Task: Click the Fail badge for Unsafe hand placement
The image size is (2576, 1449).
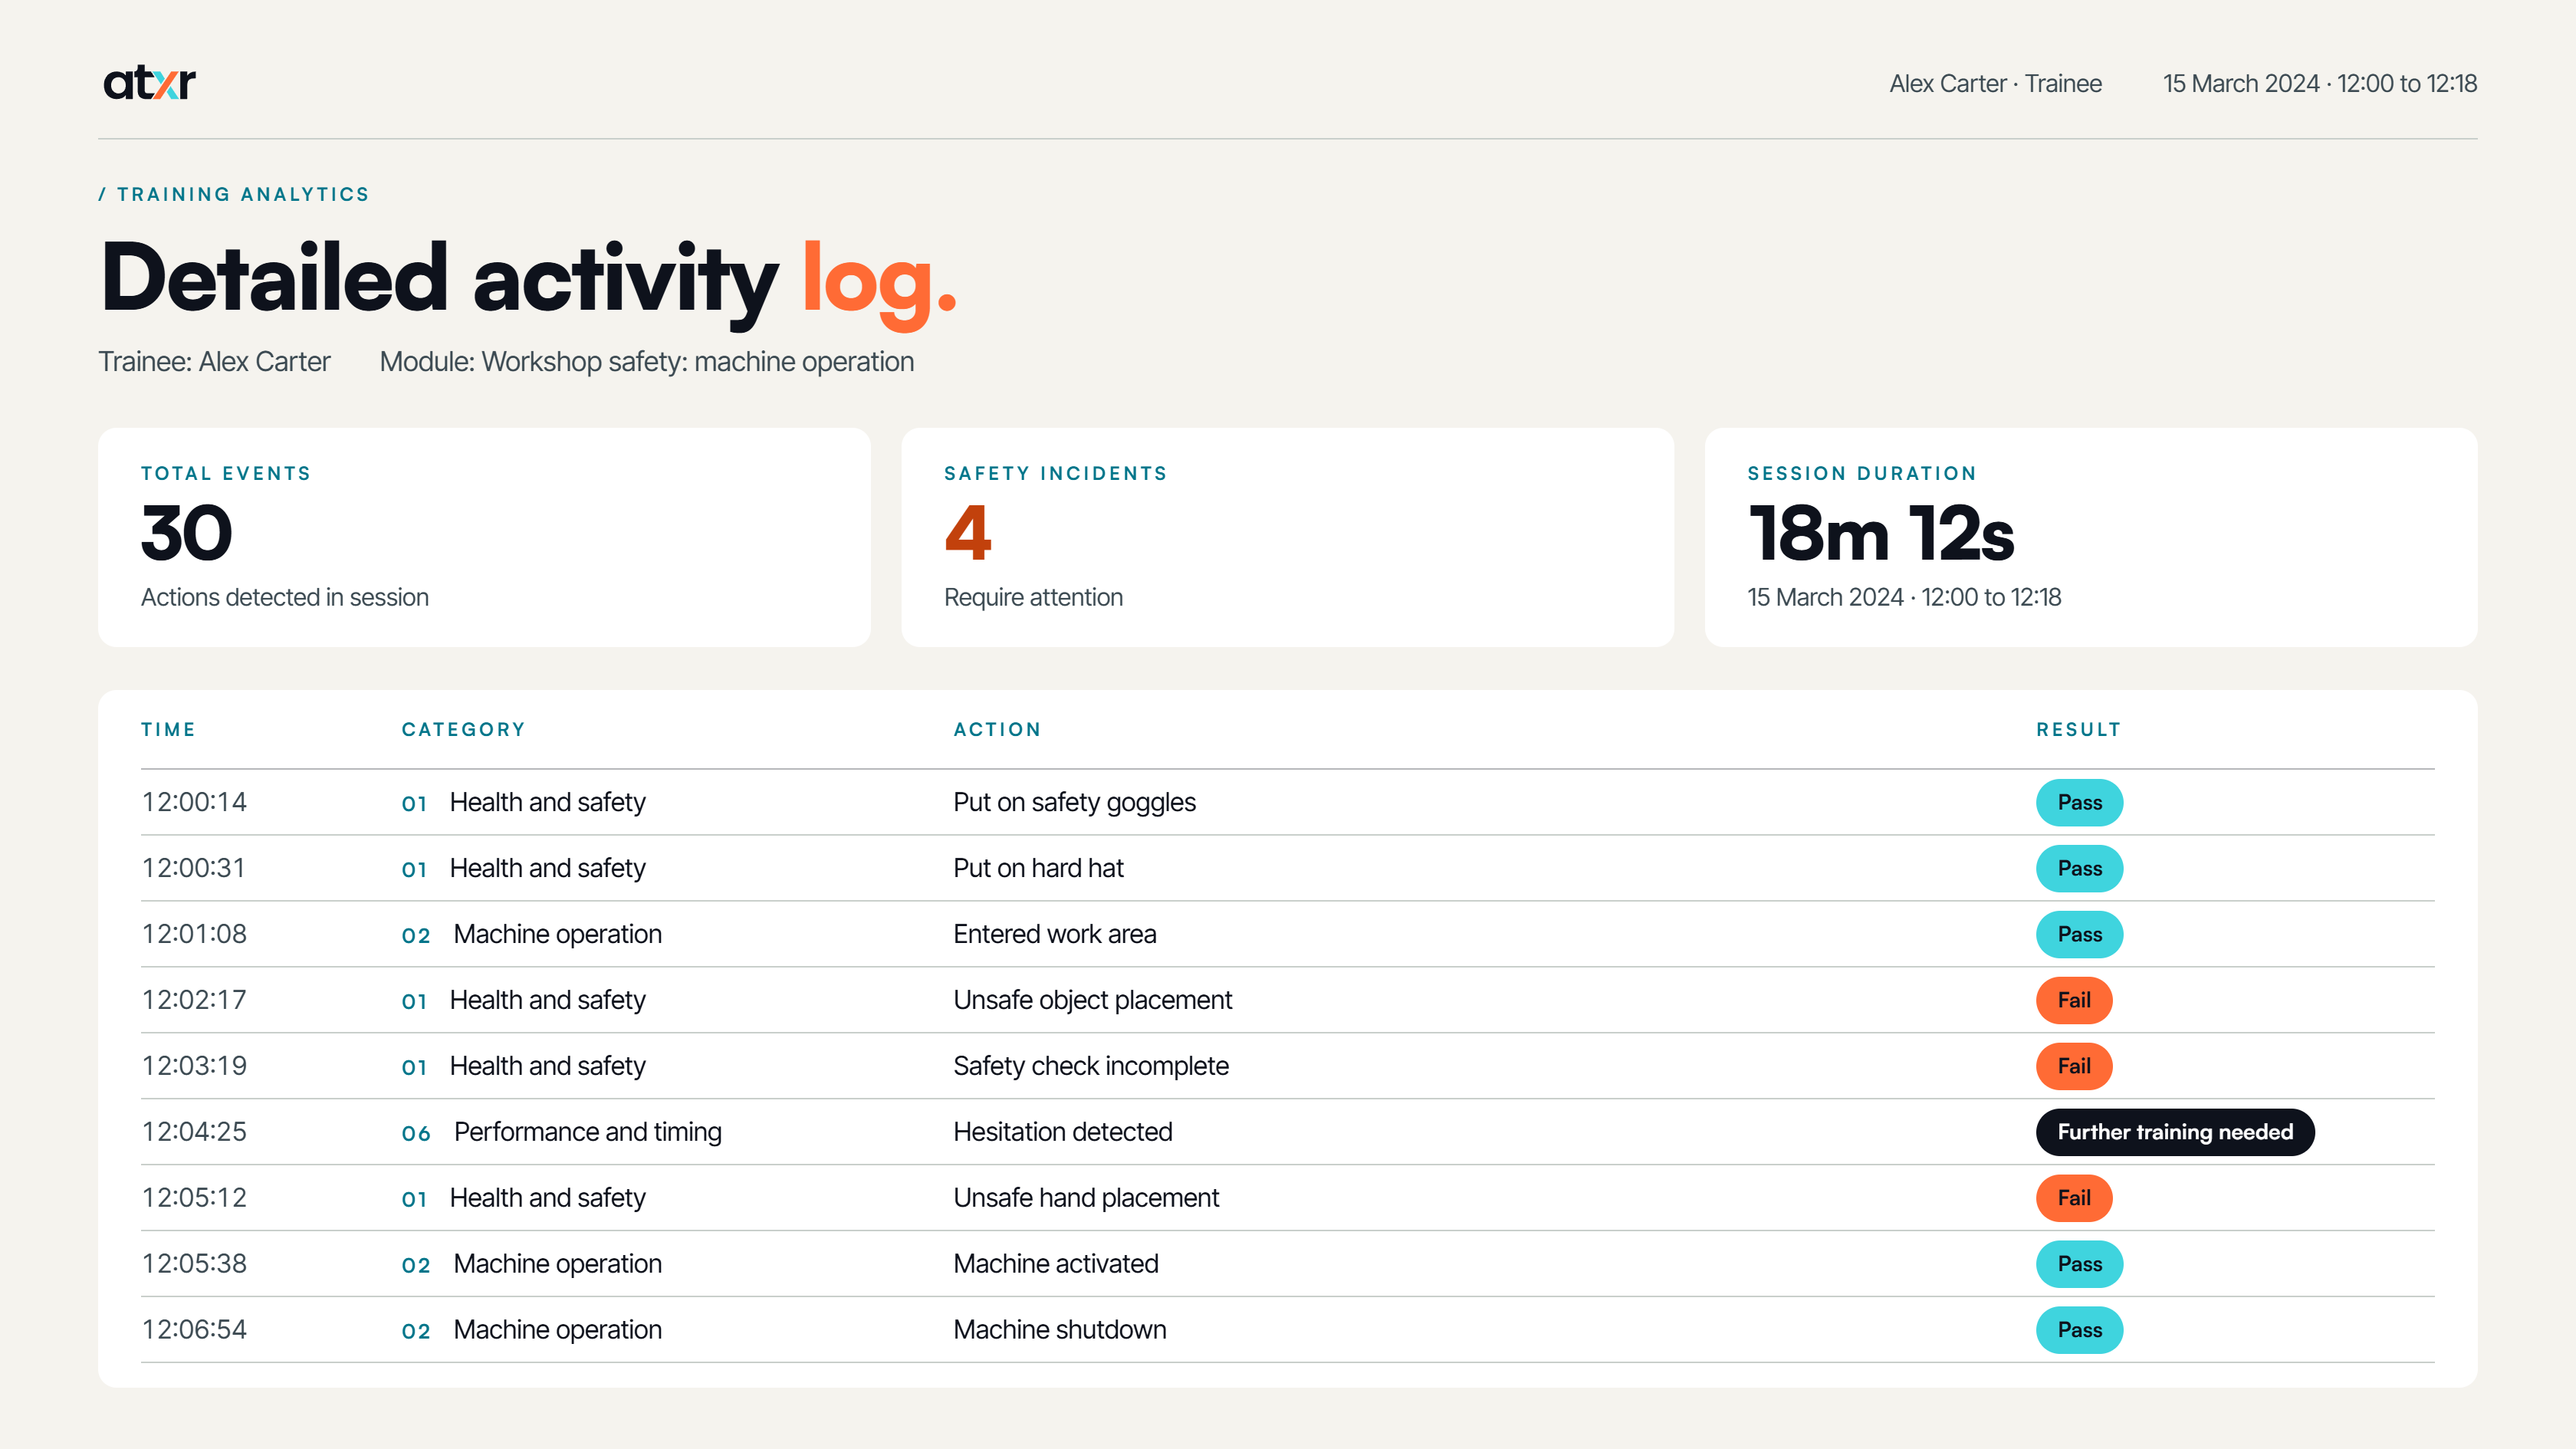Action: click(2074, 1198)
